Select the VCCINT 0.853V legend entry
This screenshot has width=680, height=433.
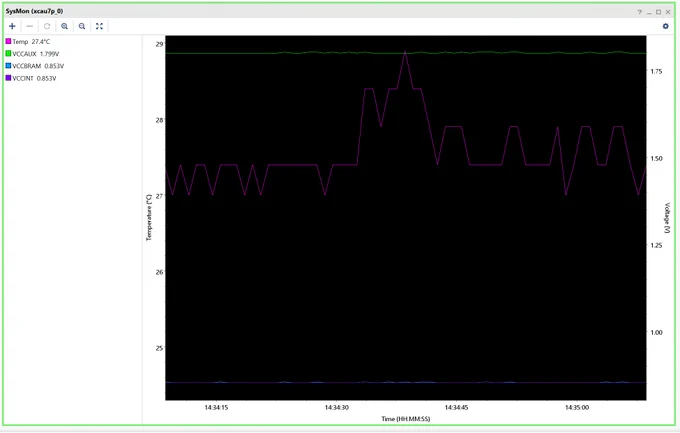[x=31, y=78]
